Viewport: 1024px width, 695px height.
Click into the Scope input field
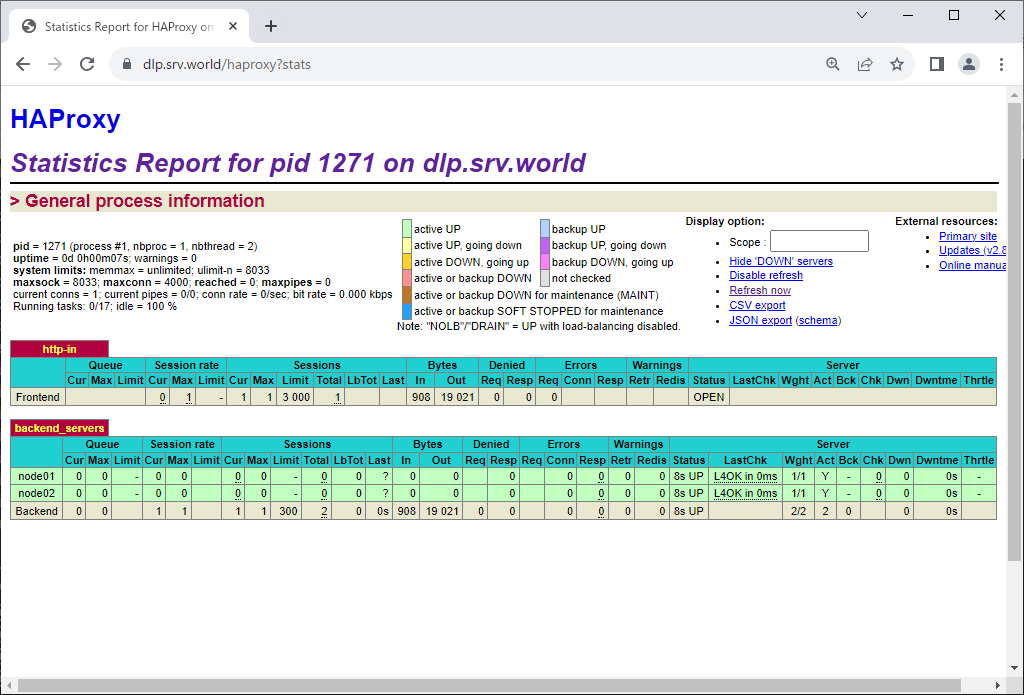point(819,241)
